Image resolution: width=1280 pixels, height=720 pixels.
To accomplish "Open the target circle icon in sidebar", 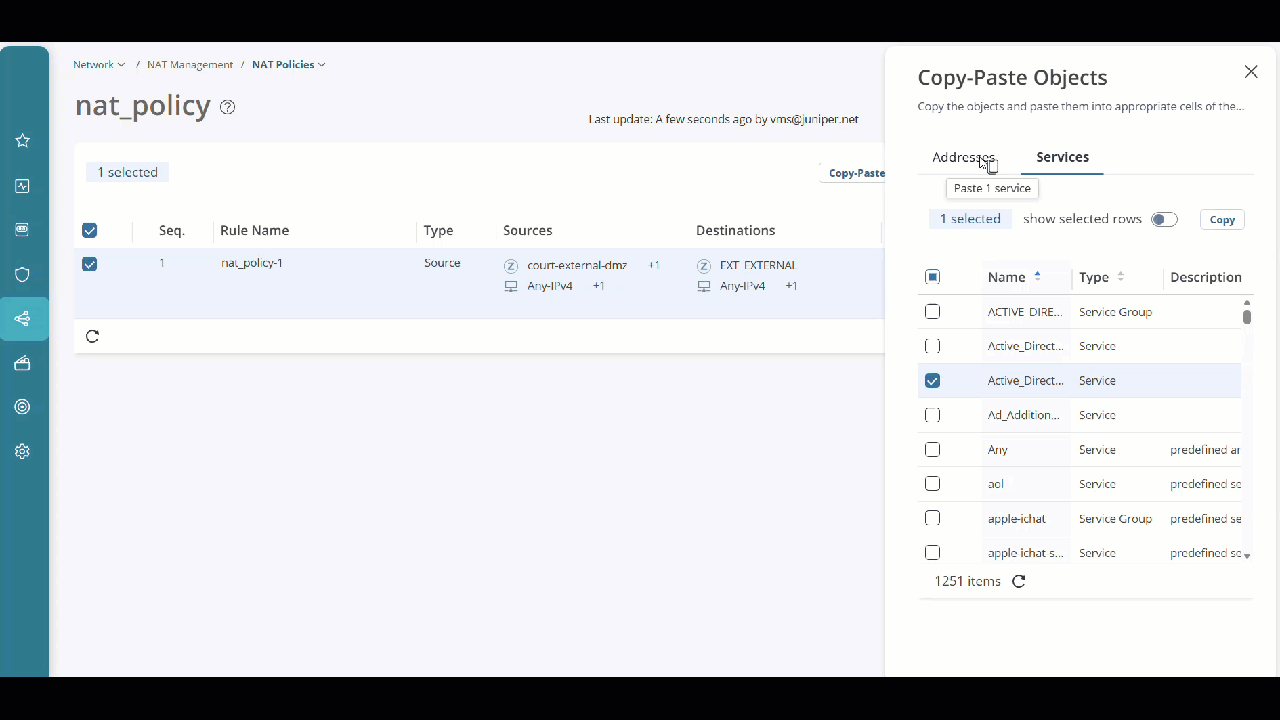I will (x=22, y=407).
